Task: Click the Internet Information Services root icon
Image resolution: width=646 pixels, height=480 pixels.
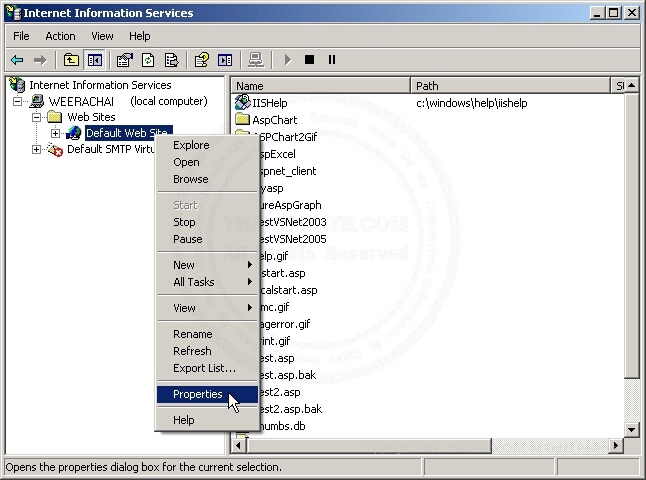Action: coord(17,84)
